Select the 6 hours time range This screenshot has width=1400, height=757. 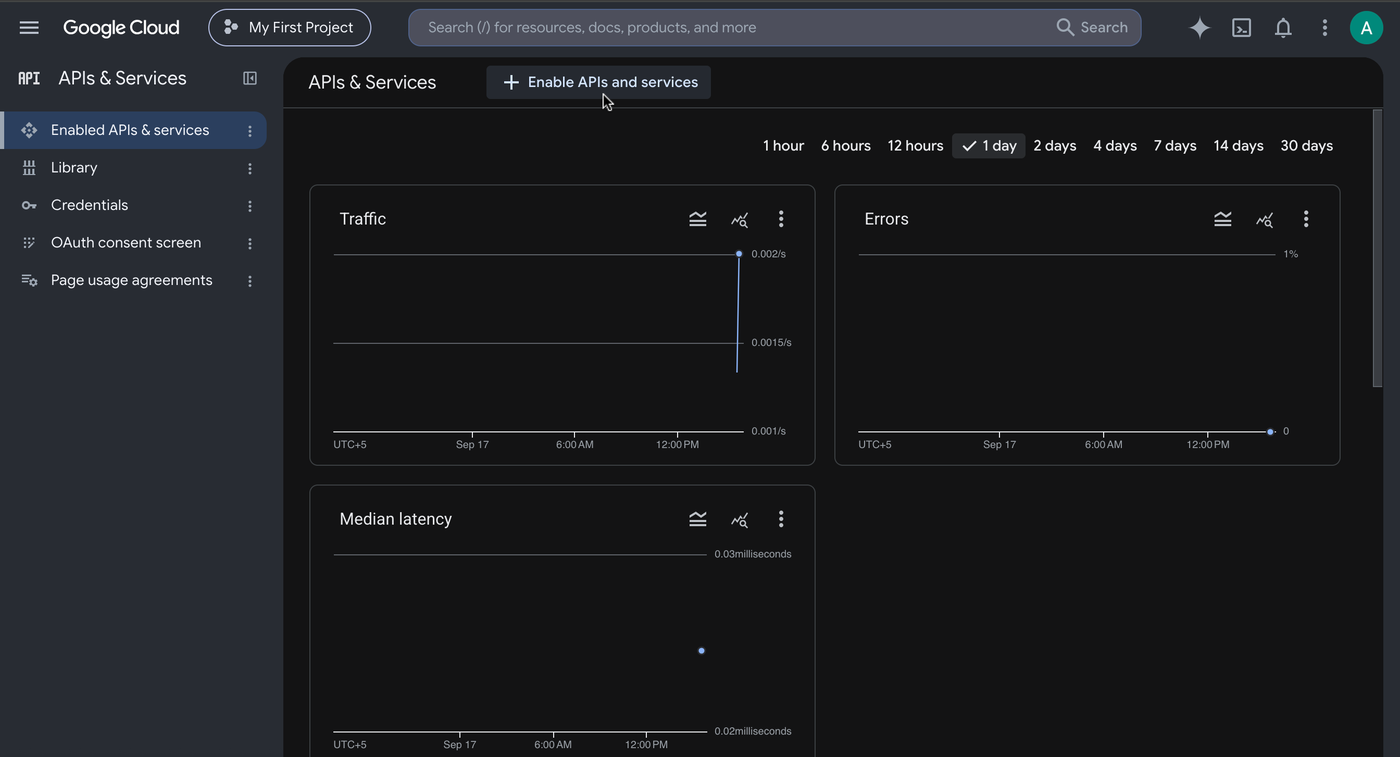[x=846, y=146]
